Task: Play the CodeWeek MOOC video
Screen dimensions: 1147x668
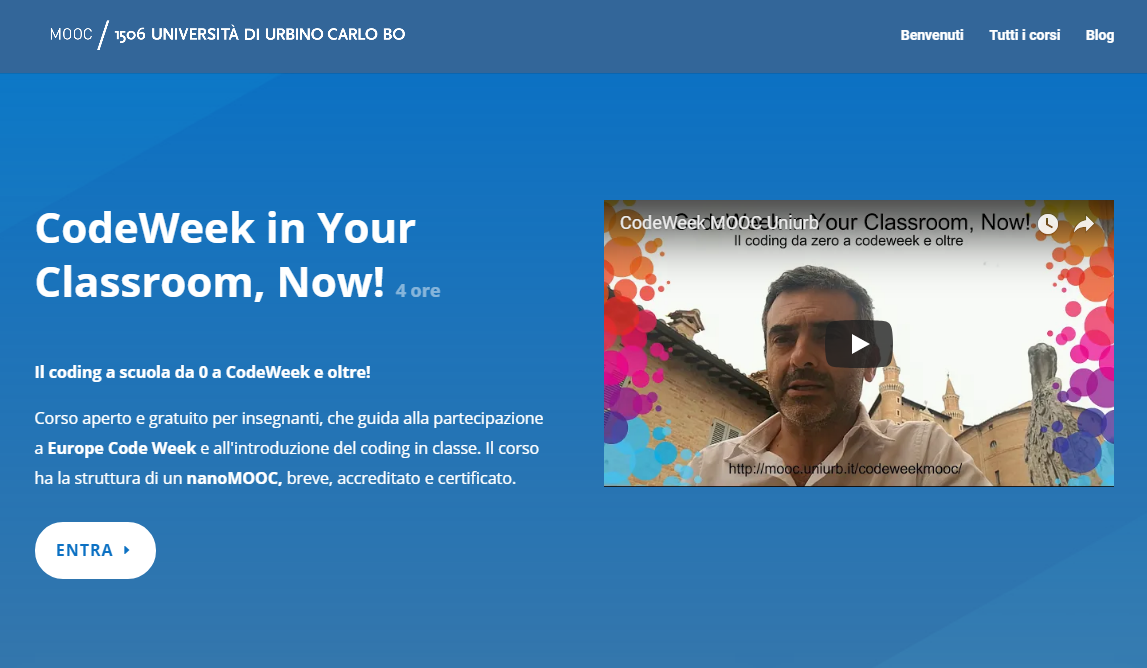Action: click(x=859, y=344)
